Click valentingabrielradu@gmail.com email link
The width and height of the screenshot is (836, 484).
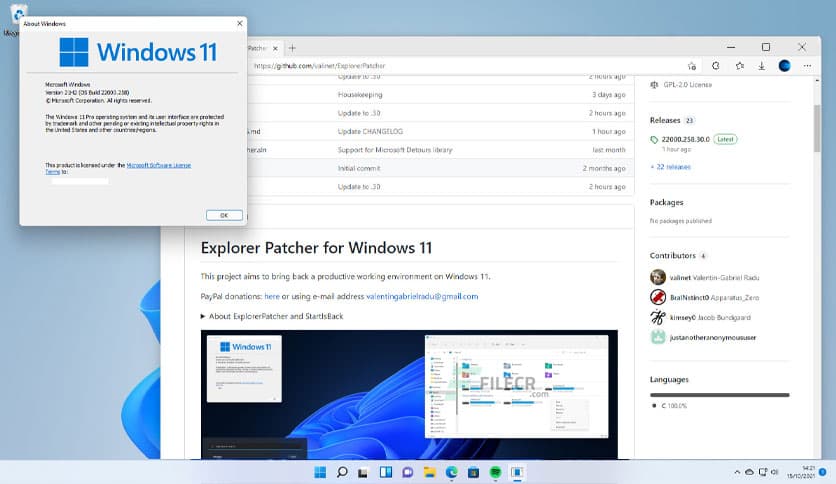click(x=422, y=296)
